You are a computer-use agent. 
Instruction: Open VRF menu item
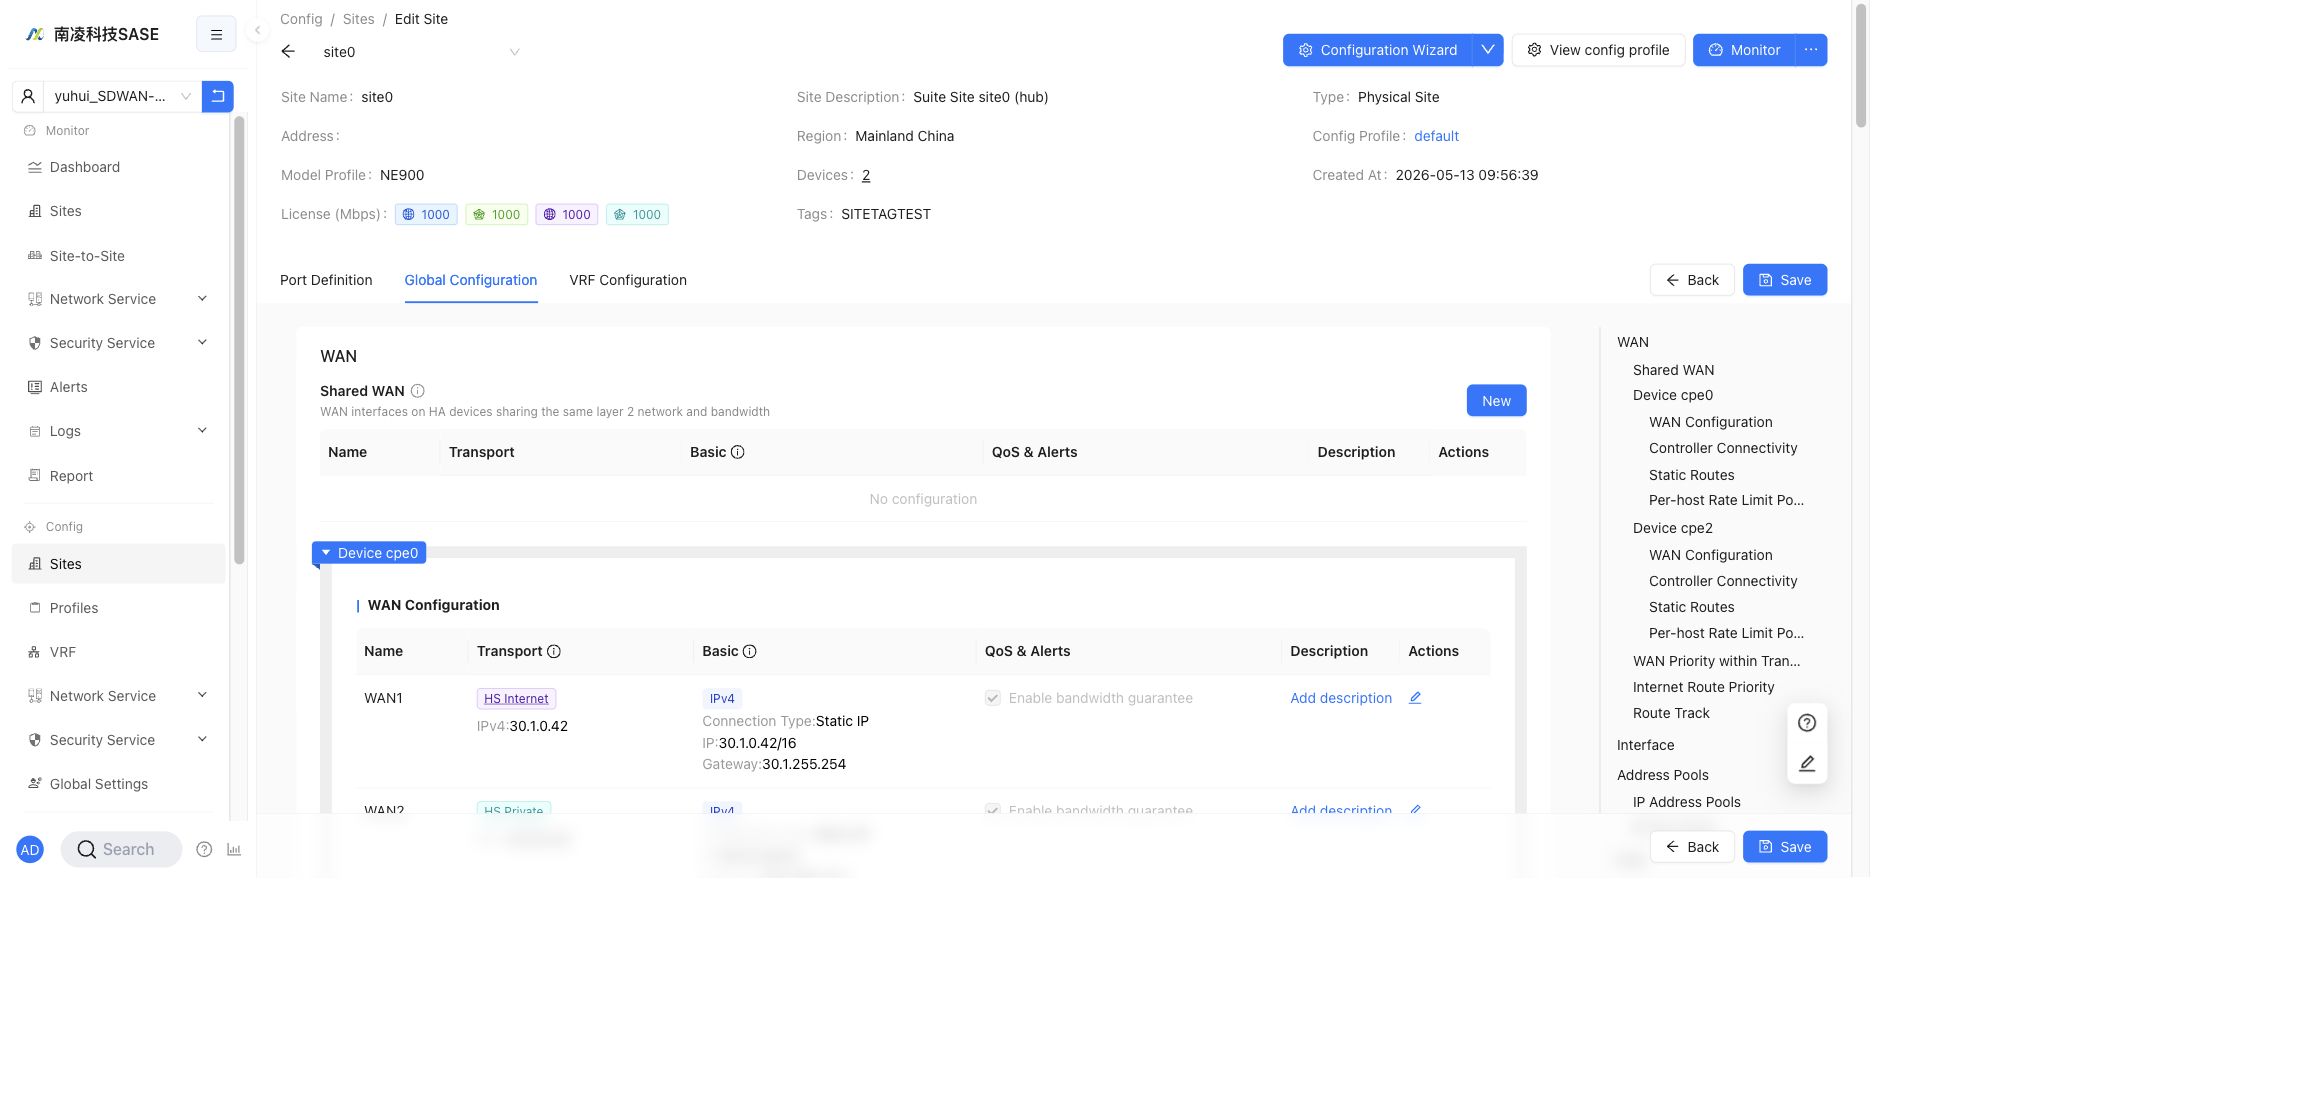coord(119,652)
